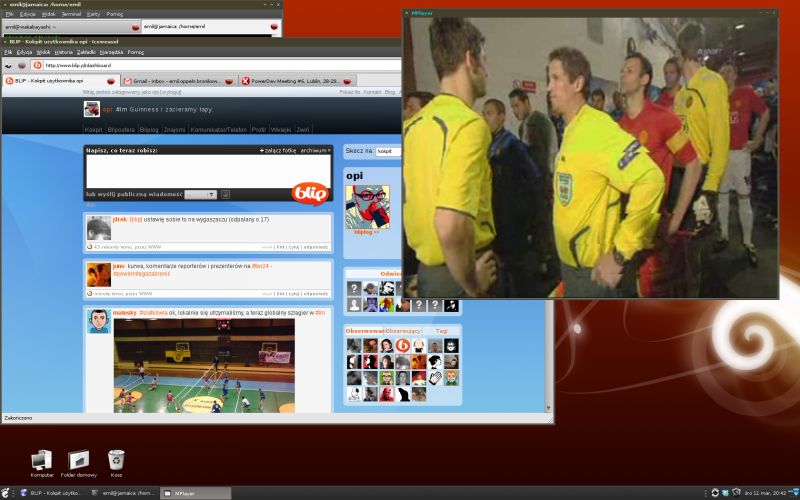The image size is (800, 500).
Task: Switch to the Gmail Inbox browser tab
Action: tap(179, 81)
